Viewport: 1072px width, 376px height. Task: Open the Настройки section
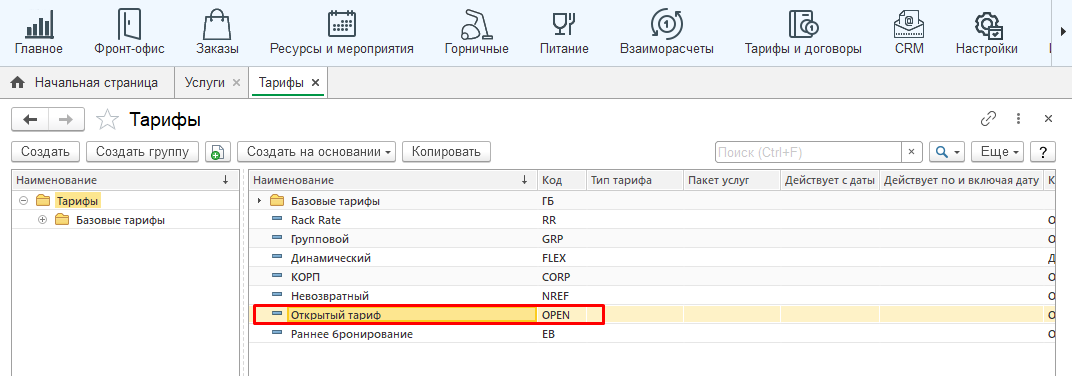(987, 33)
